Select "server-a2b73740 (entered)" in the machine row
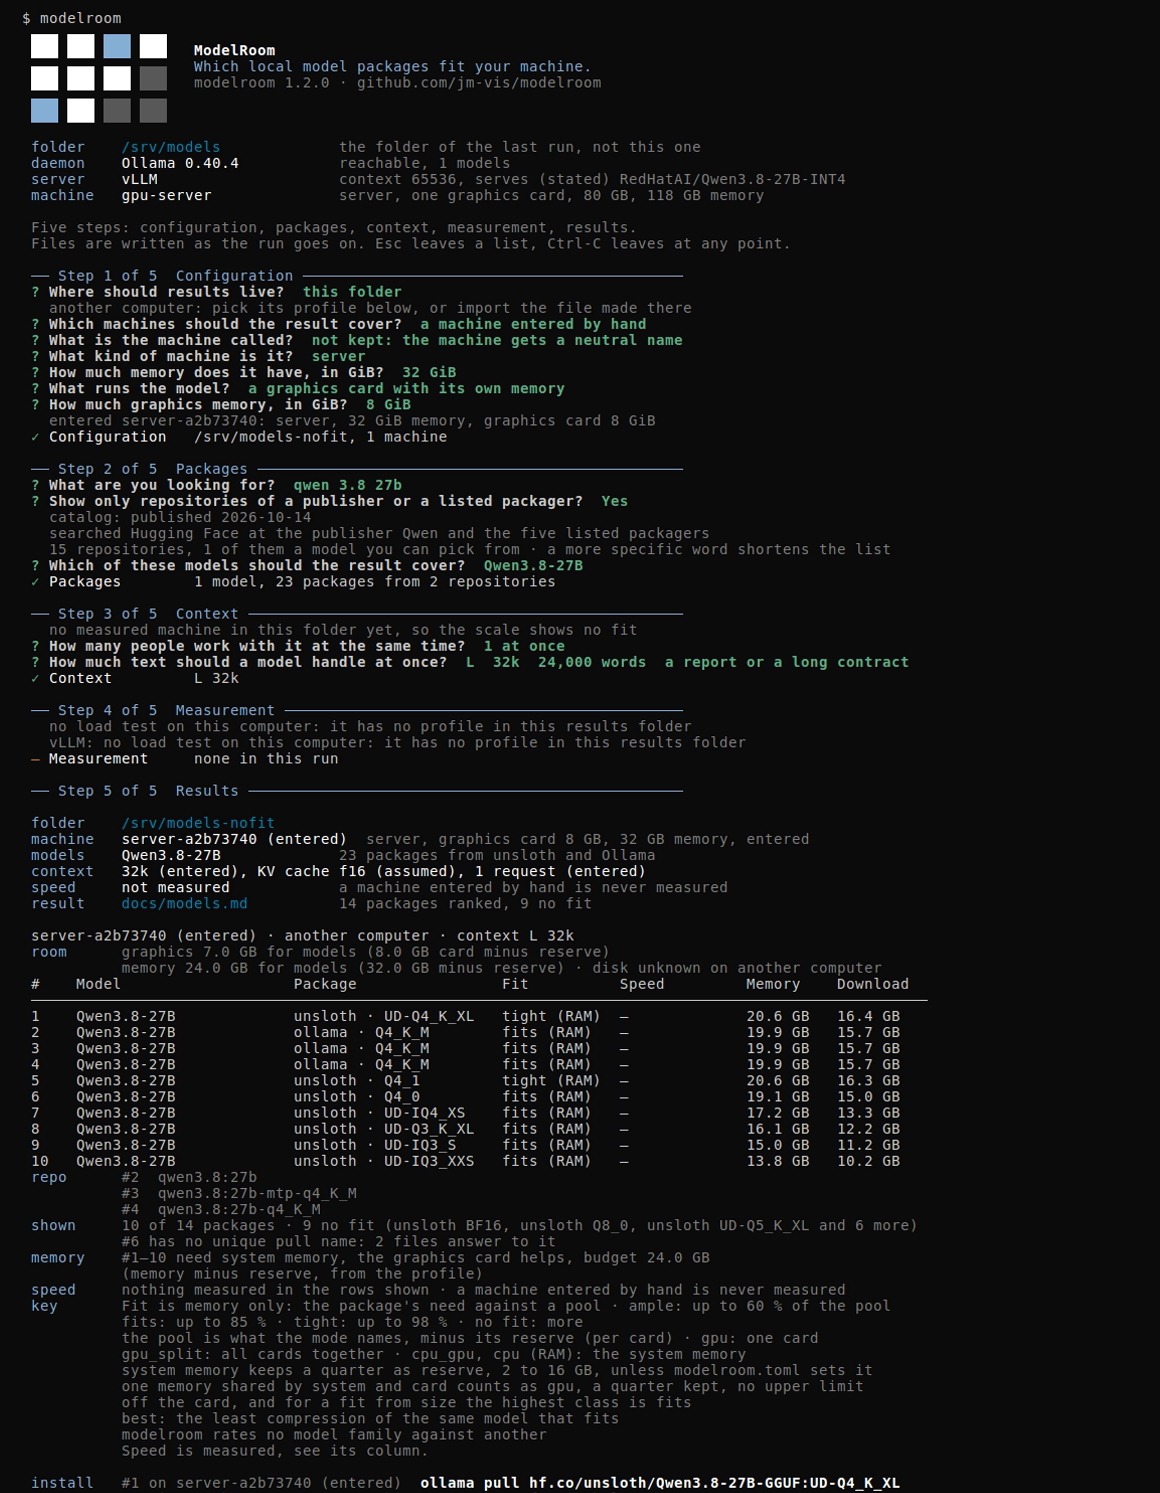The width and height of the screenshot is (1160, 1493). pos(234,839)
